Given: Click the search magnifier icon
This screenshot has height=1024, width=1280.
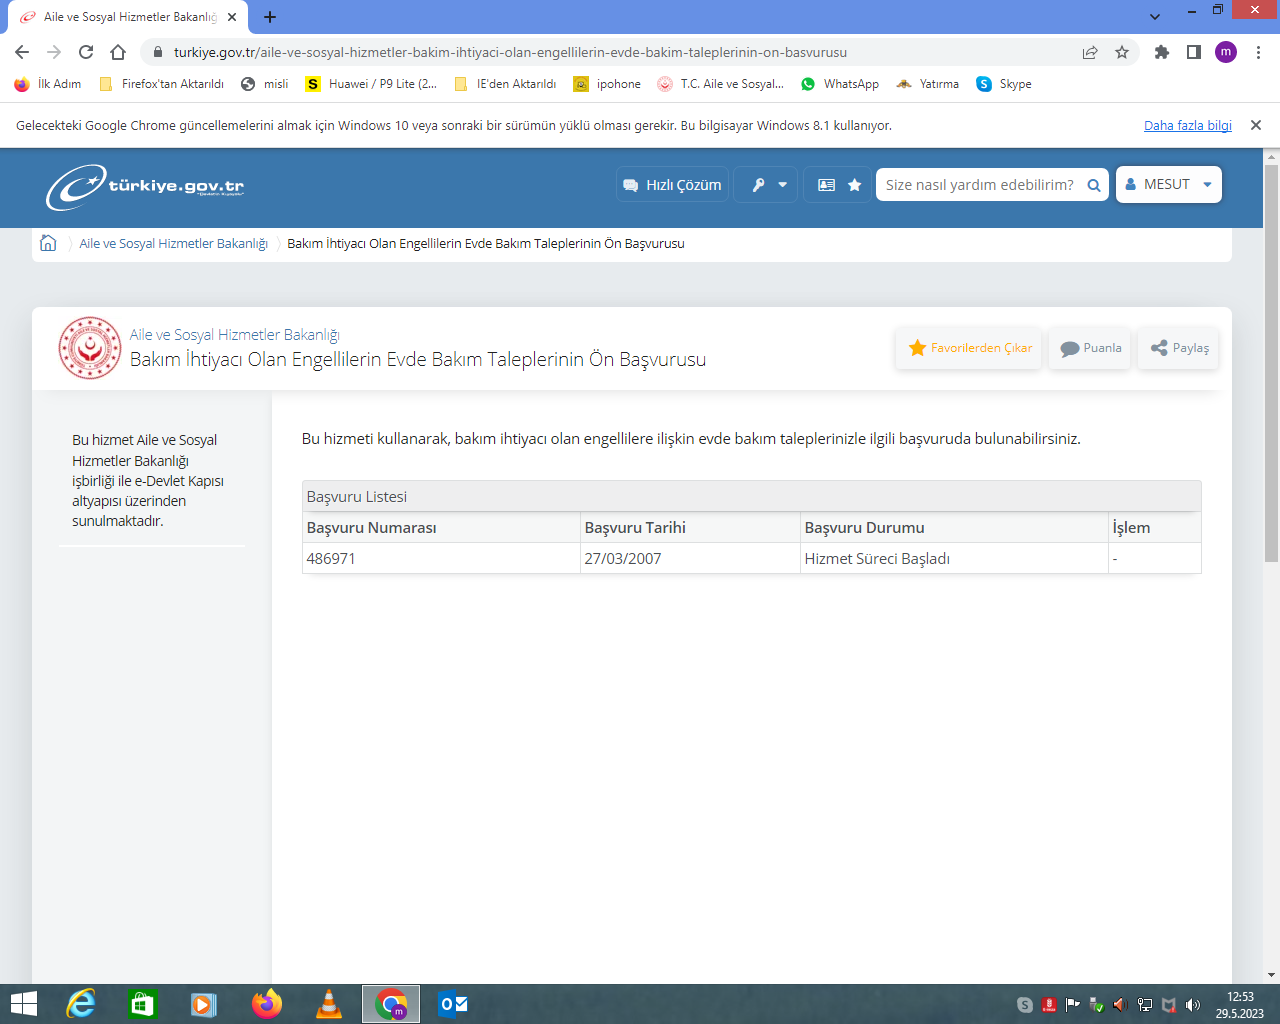Looking at the screenshot, I should pyautogui.click(x=1094, y=185).
